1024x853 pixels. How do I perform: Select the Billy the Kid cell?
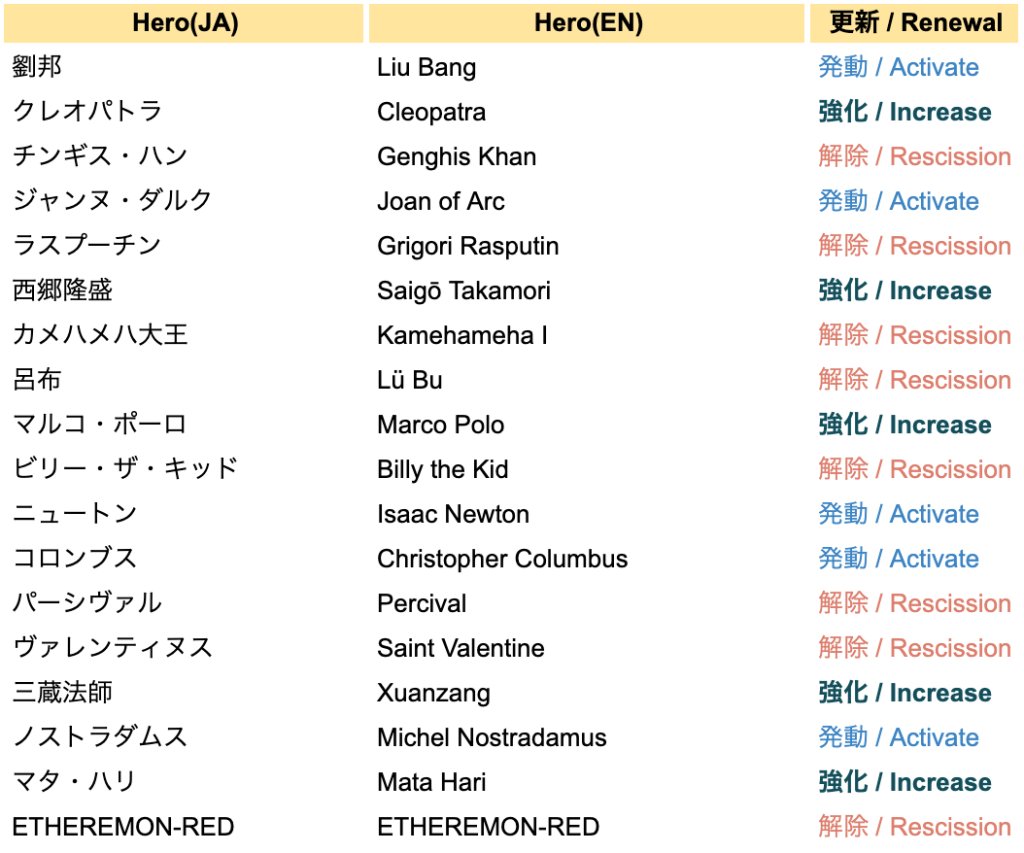tap(442, 469)
